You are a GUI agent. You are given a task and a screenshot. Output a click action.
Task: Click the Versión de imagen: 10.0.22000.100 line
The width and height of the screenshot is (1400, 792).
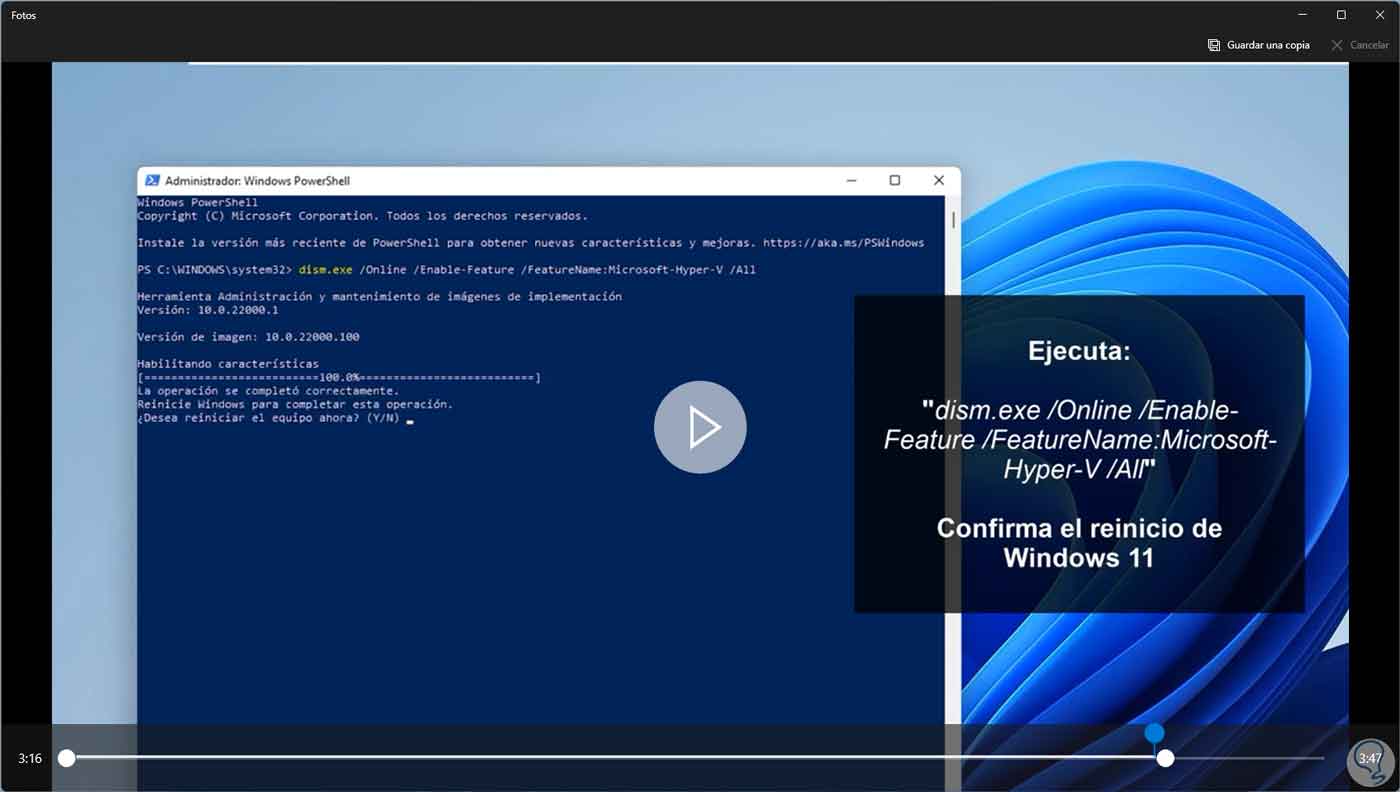[248, 337]
